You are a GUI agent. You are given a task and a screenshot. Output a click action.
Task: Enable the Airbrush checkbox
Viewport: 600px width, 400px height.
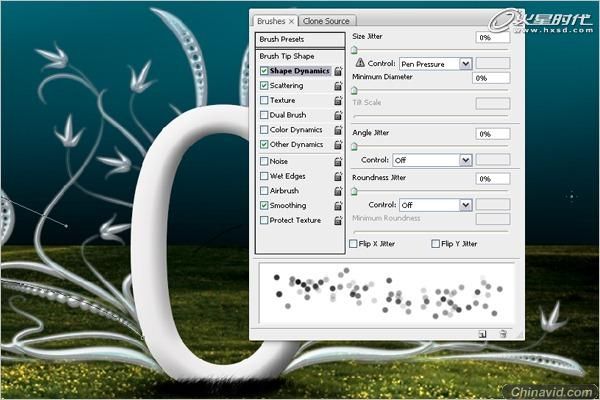pyautogui.click(x=264, y=191)
